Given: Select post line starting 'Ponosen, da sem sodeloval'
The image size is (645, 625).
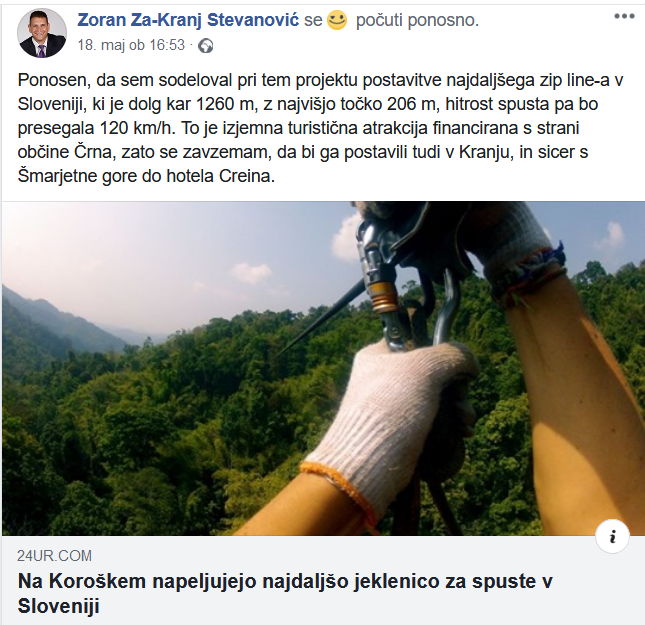Looking at the screenshot, I should click(320, 80).
